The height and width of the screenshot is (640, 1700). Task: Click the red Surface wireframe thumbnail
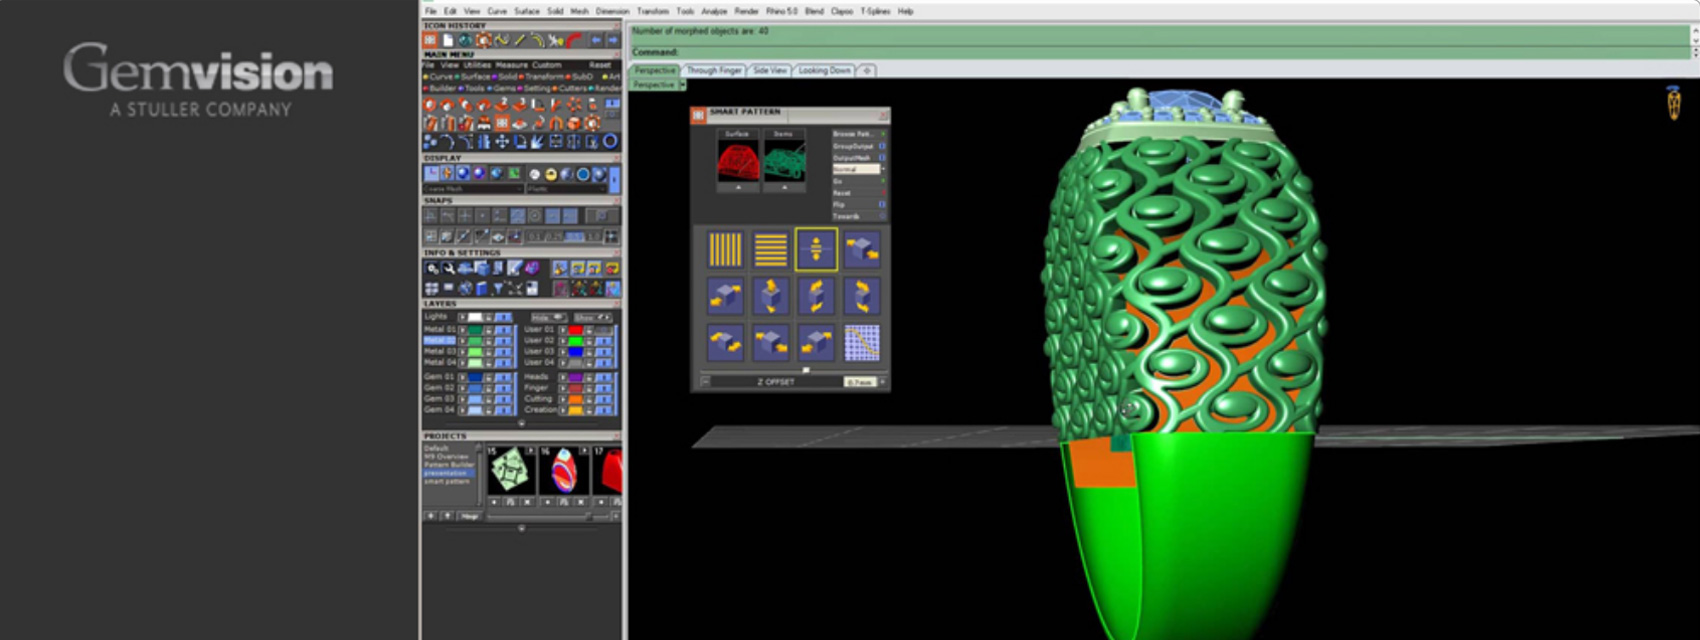point(738,162)
